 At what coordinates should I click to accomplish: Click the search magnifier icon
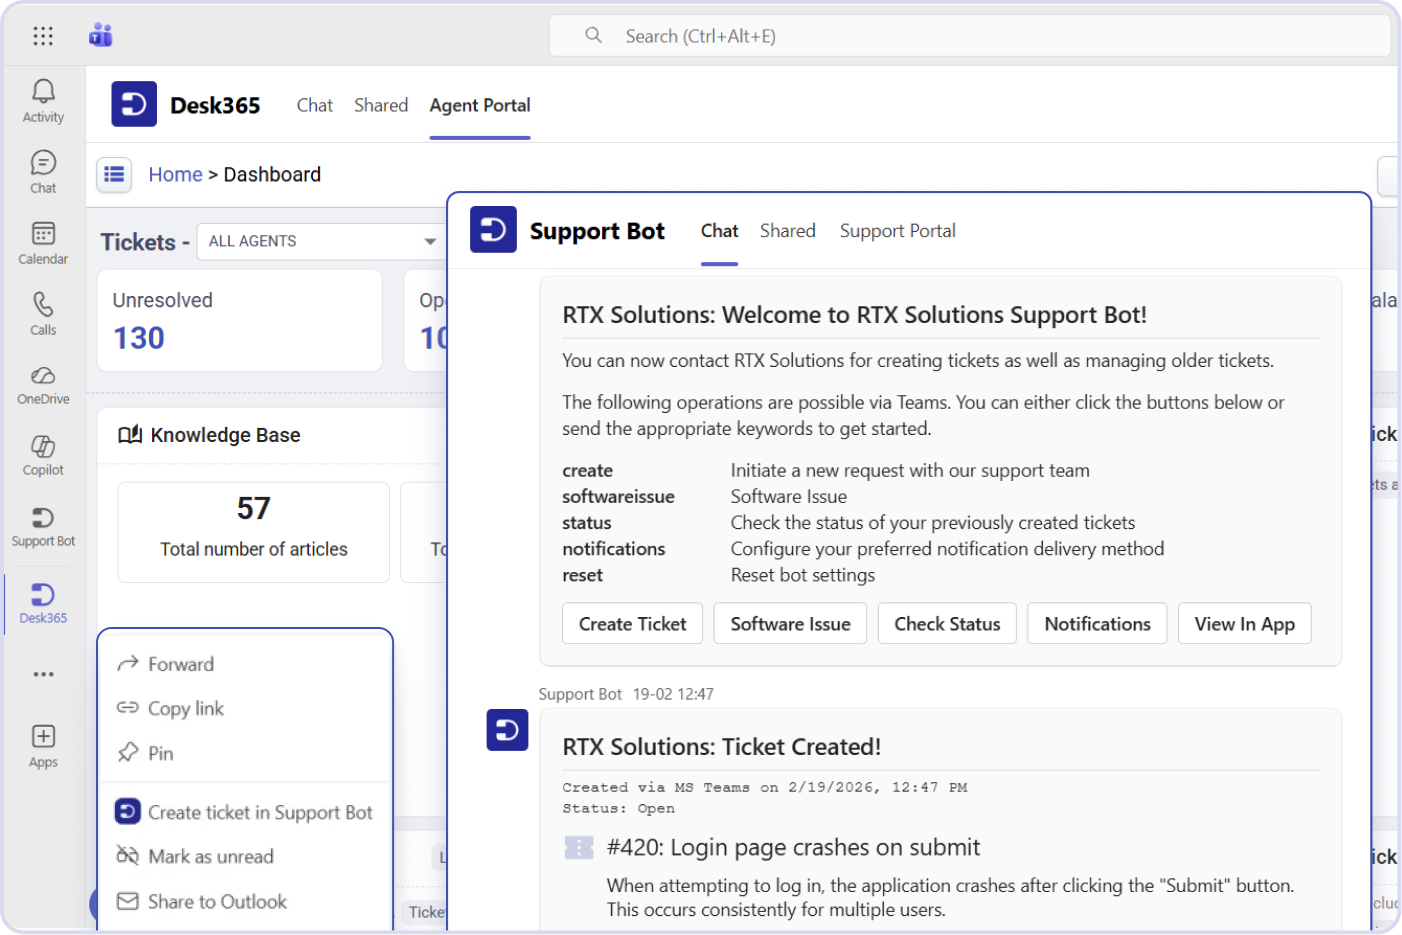tap(593, 35)
